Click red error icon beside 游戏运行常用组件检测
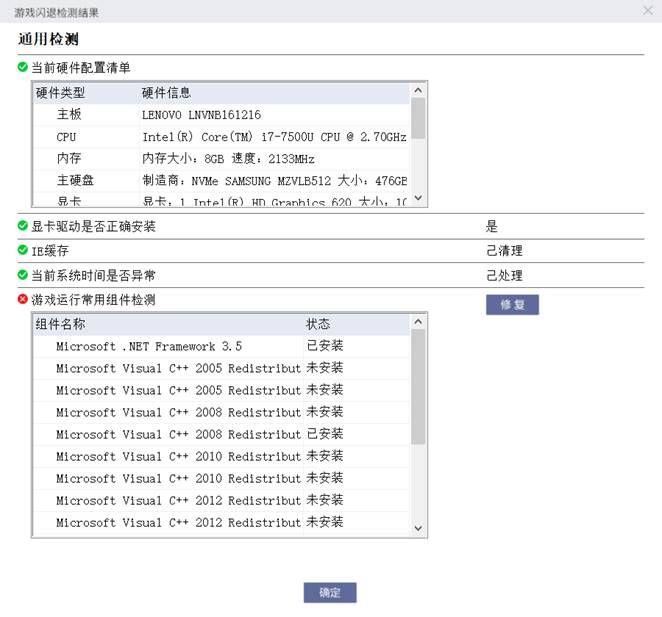The width and height of the screenshot is (662, 617). click(x=23, y=299)
